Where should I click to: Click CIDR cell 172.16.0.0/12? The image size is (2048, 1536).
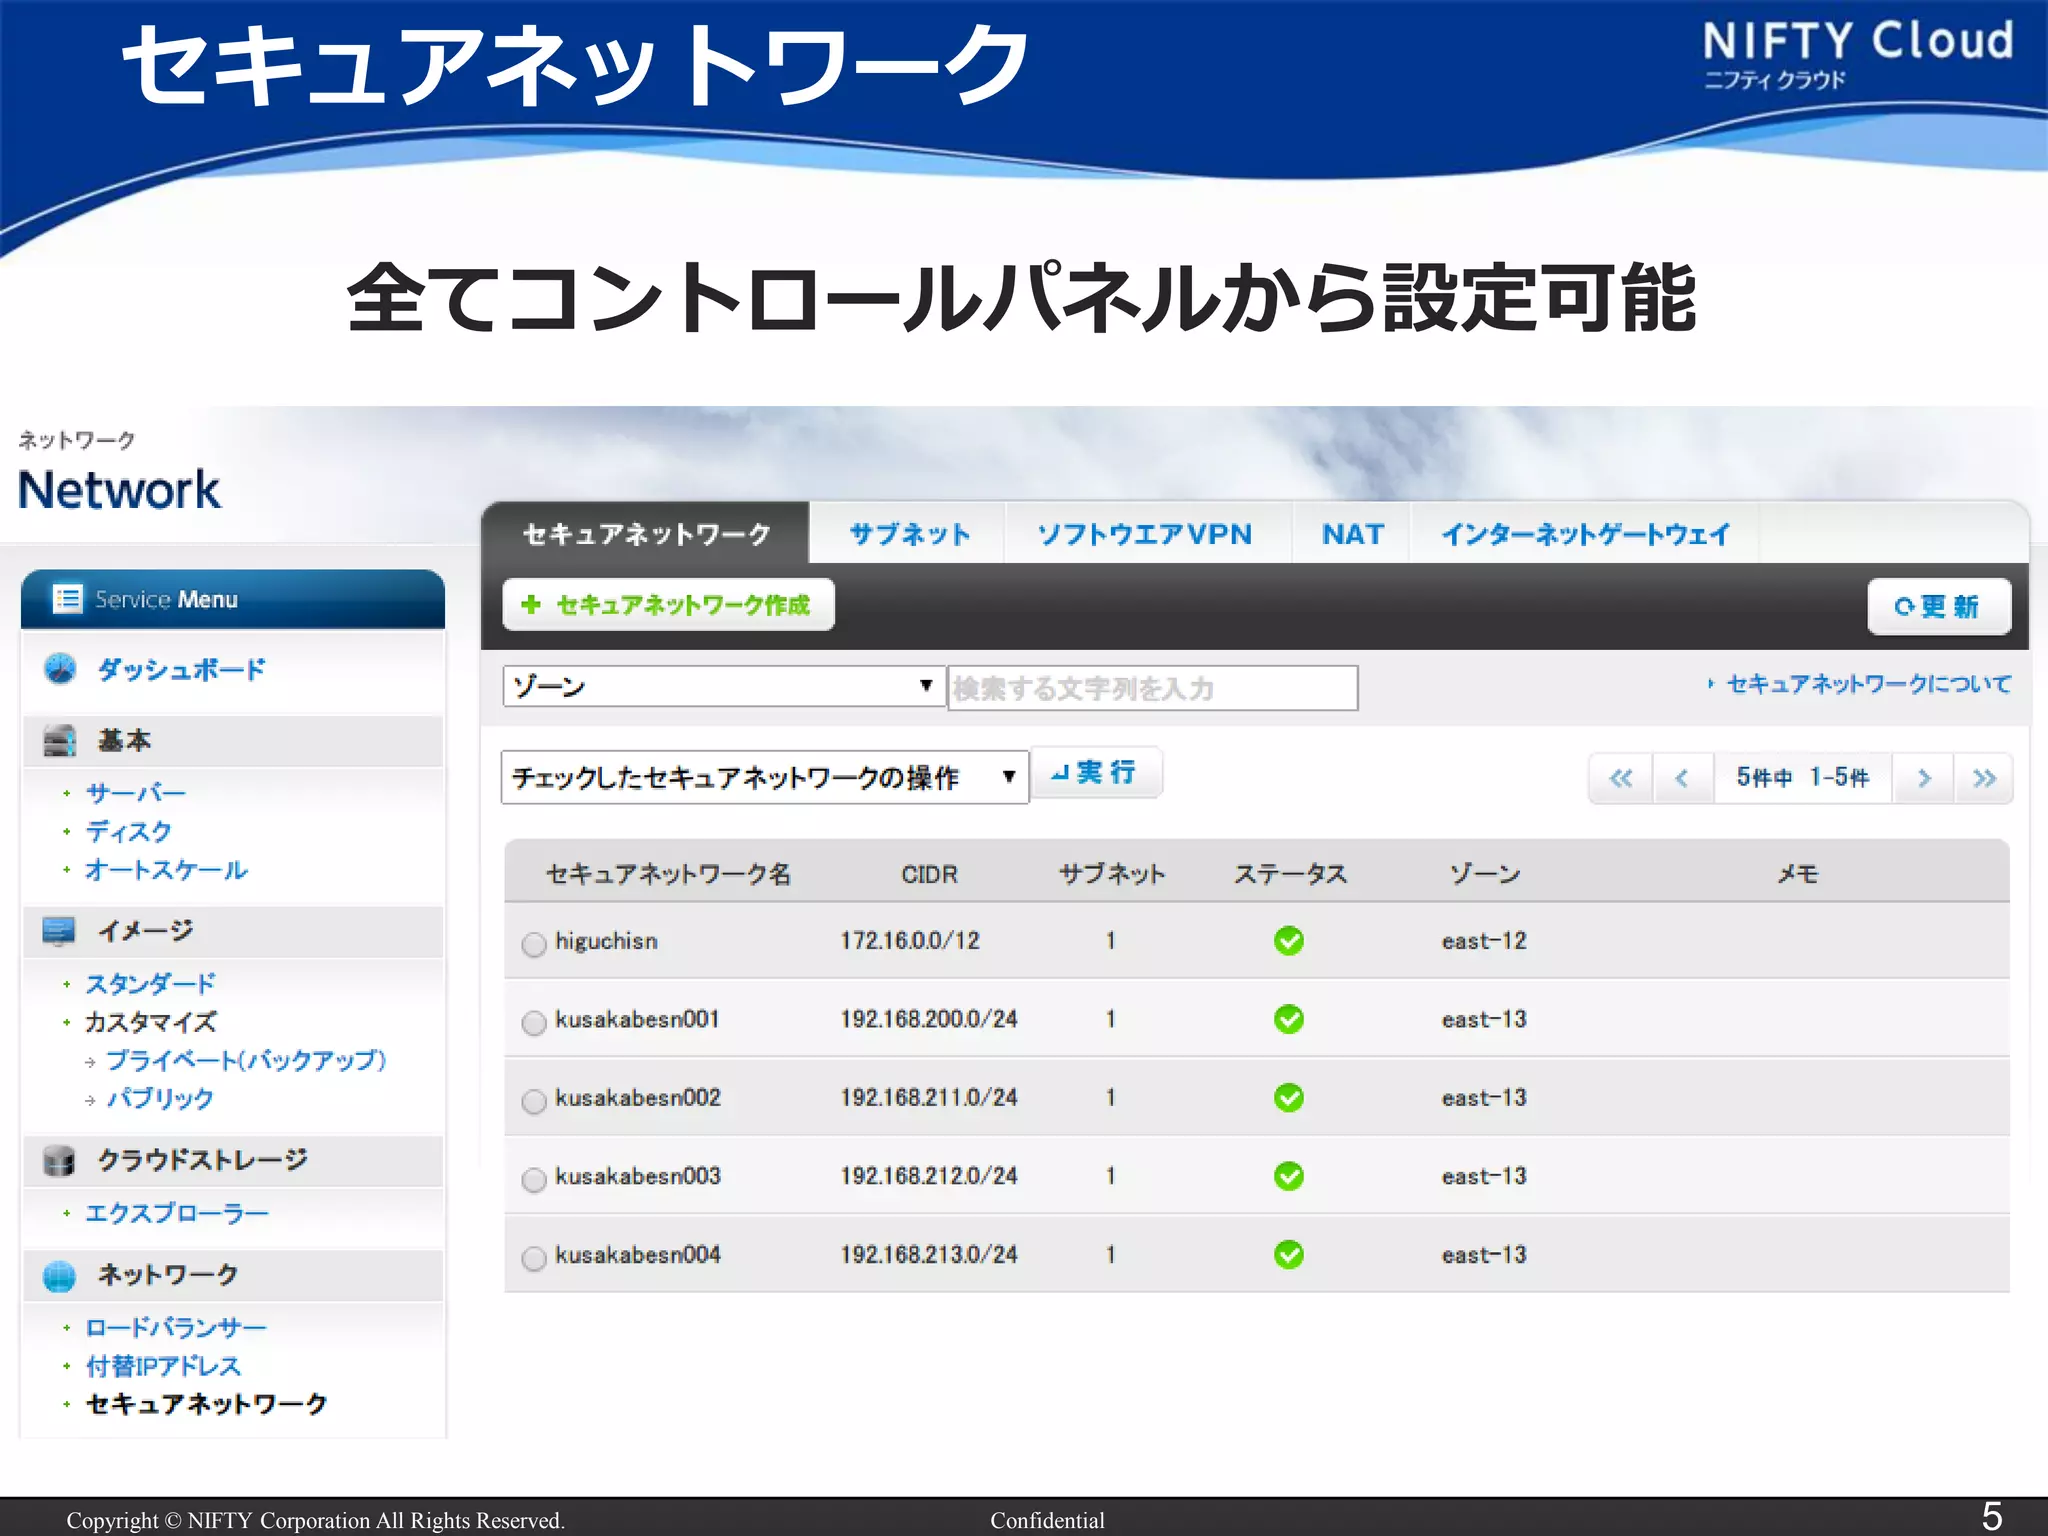[x=910, y=941]
